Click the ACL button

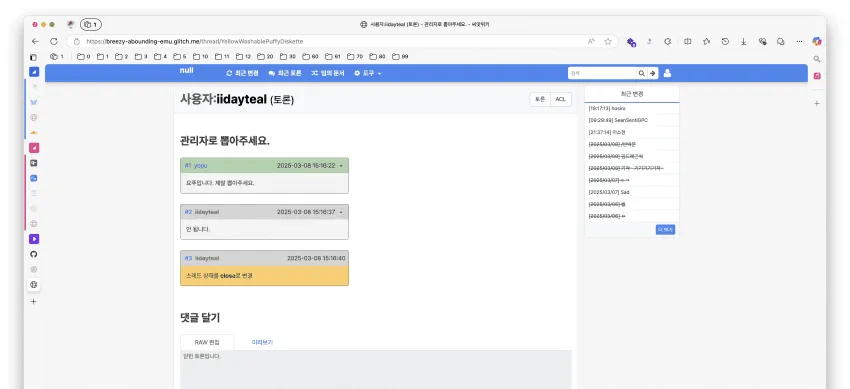(561, 100)
